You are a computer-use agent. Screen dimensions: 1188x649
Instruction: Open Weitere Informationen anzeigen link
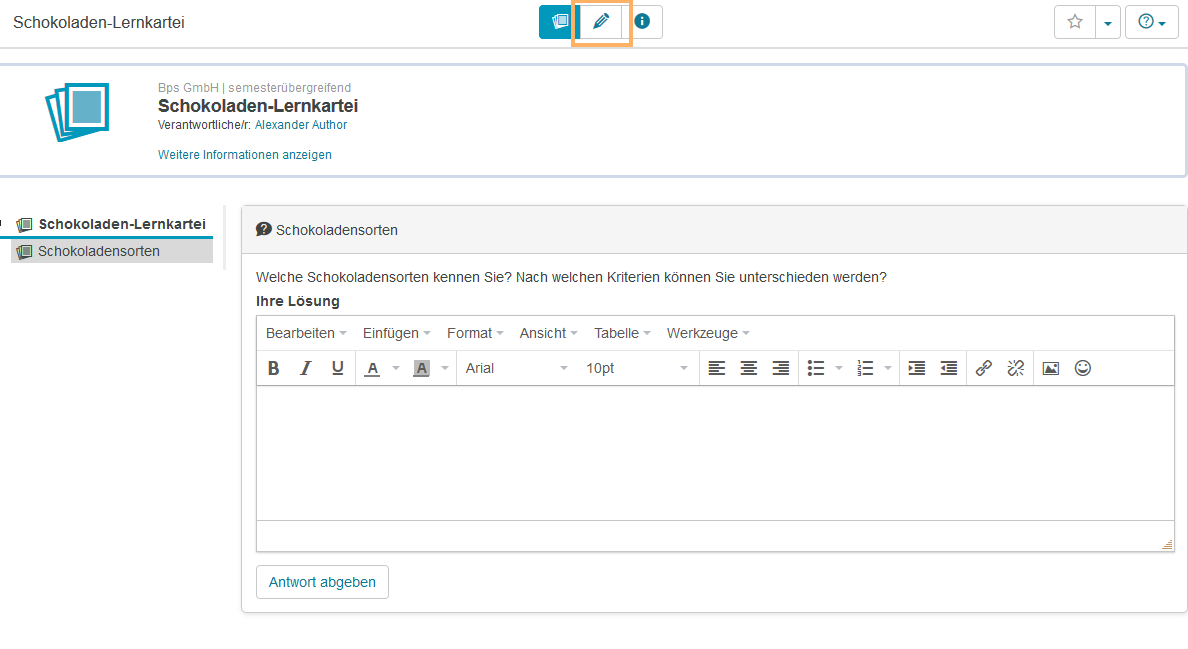coord(245,155)
